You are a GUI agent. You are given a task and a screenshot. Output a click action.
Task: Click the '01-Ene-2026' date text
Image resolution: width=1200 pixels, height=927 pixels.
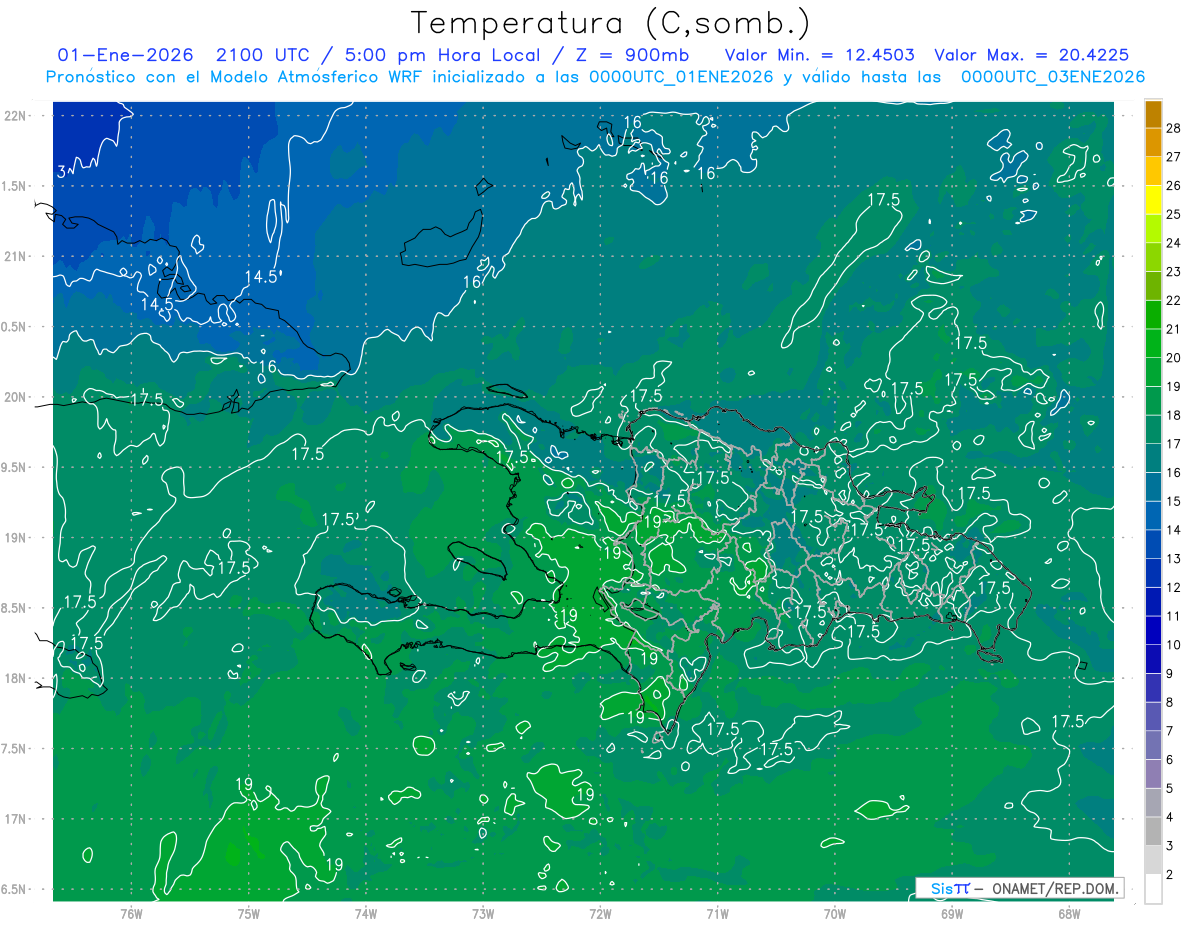tap(125, 55)
